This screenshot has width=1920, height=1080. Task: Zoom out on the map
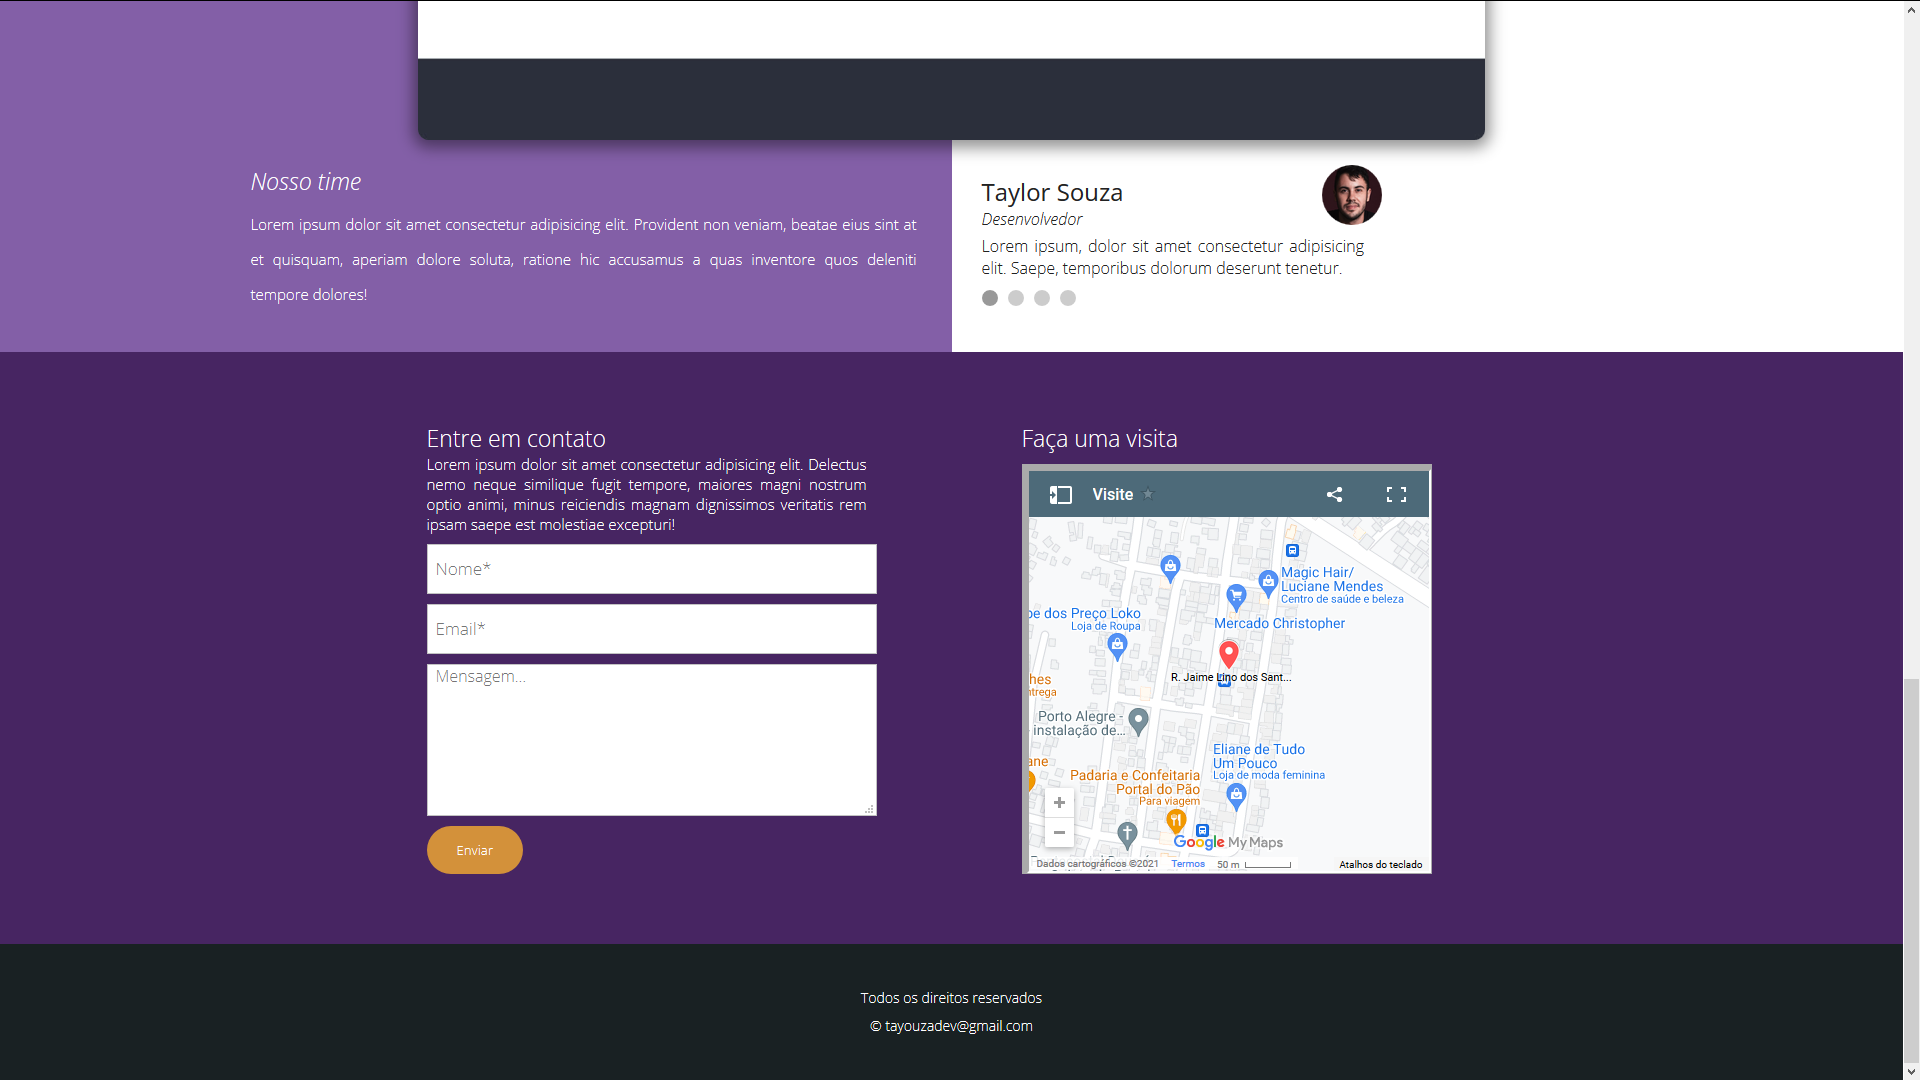tap(1059, 833)
